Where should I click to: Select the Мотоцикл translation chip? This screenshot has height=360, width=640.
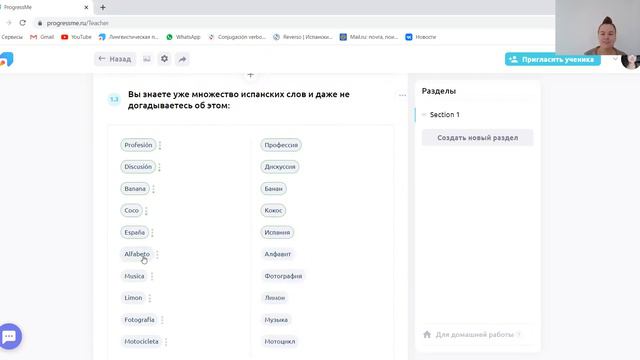coord(280,341)
